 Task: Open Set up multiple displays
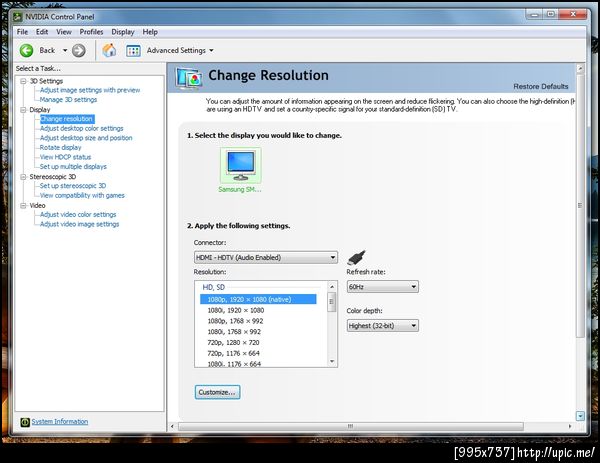pyautogui.click(x=73, y=166)
